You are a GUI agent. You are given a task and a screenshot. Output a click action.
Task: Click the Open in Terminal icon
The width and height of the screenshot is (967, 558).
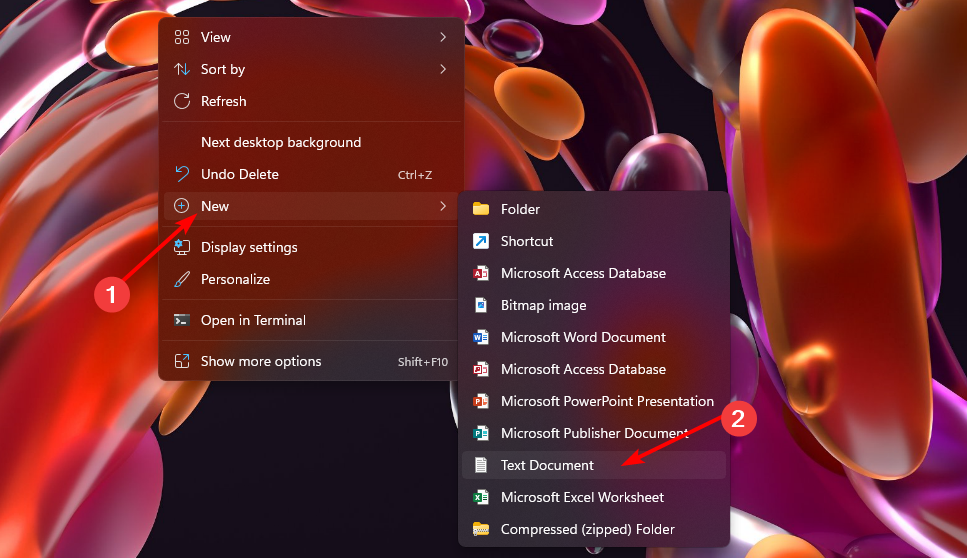point(182,320)
